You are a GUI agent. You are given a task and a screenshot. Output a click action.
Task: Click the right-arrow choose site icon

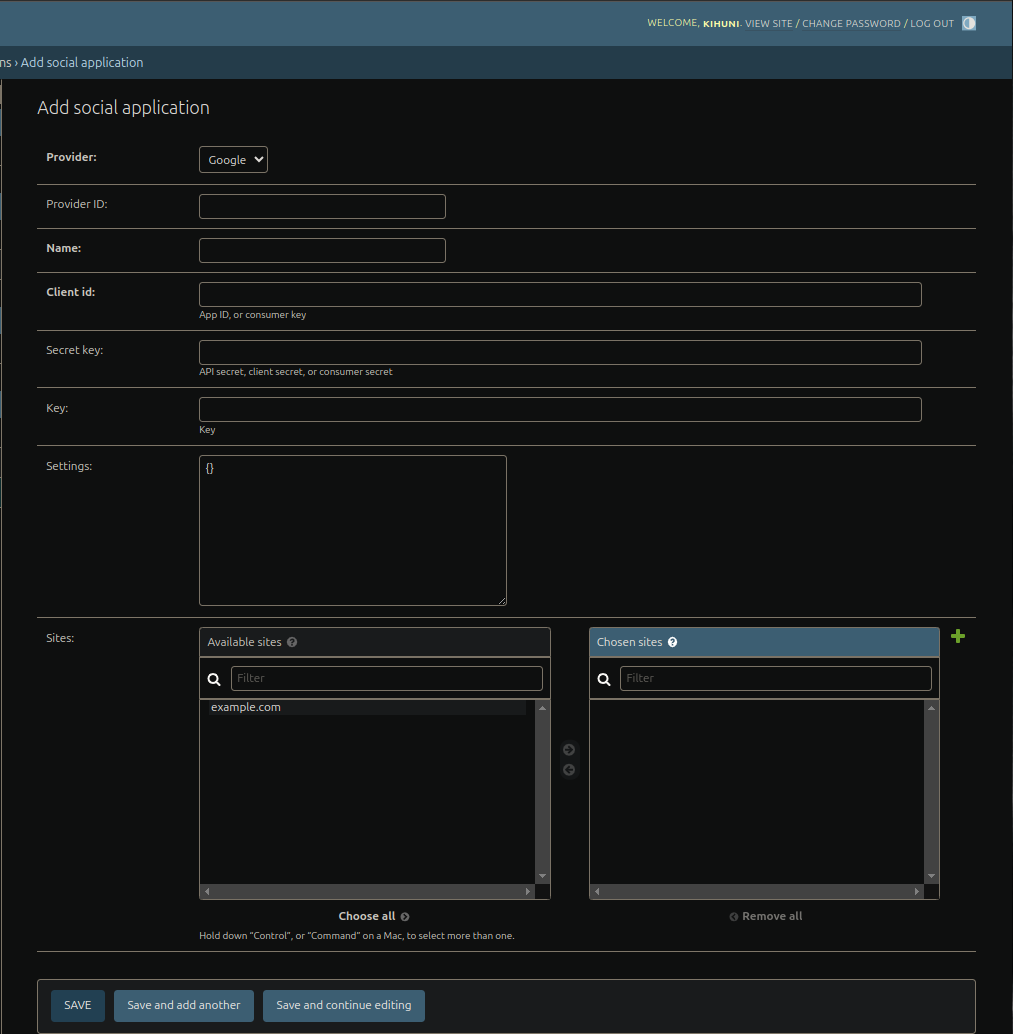pyautogui.click(x=568, y=750)
